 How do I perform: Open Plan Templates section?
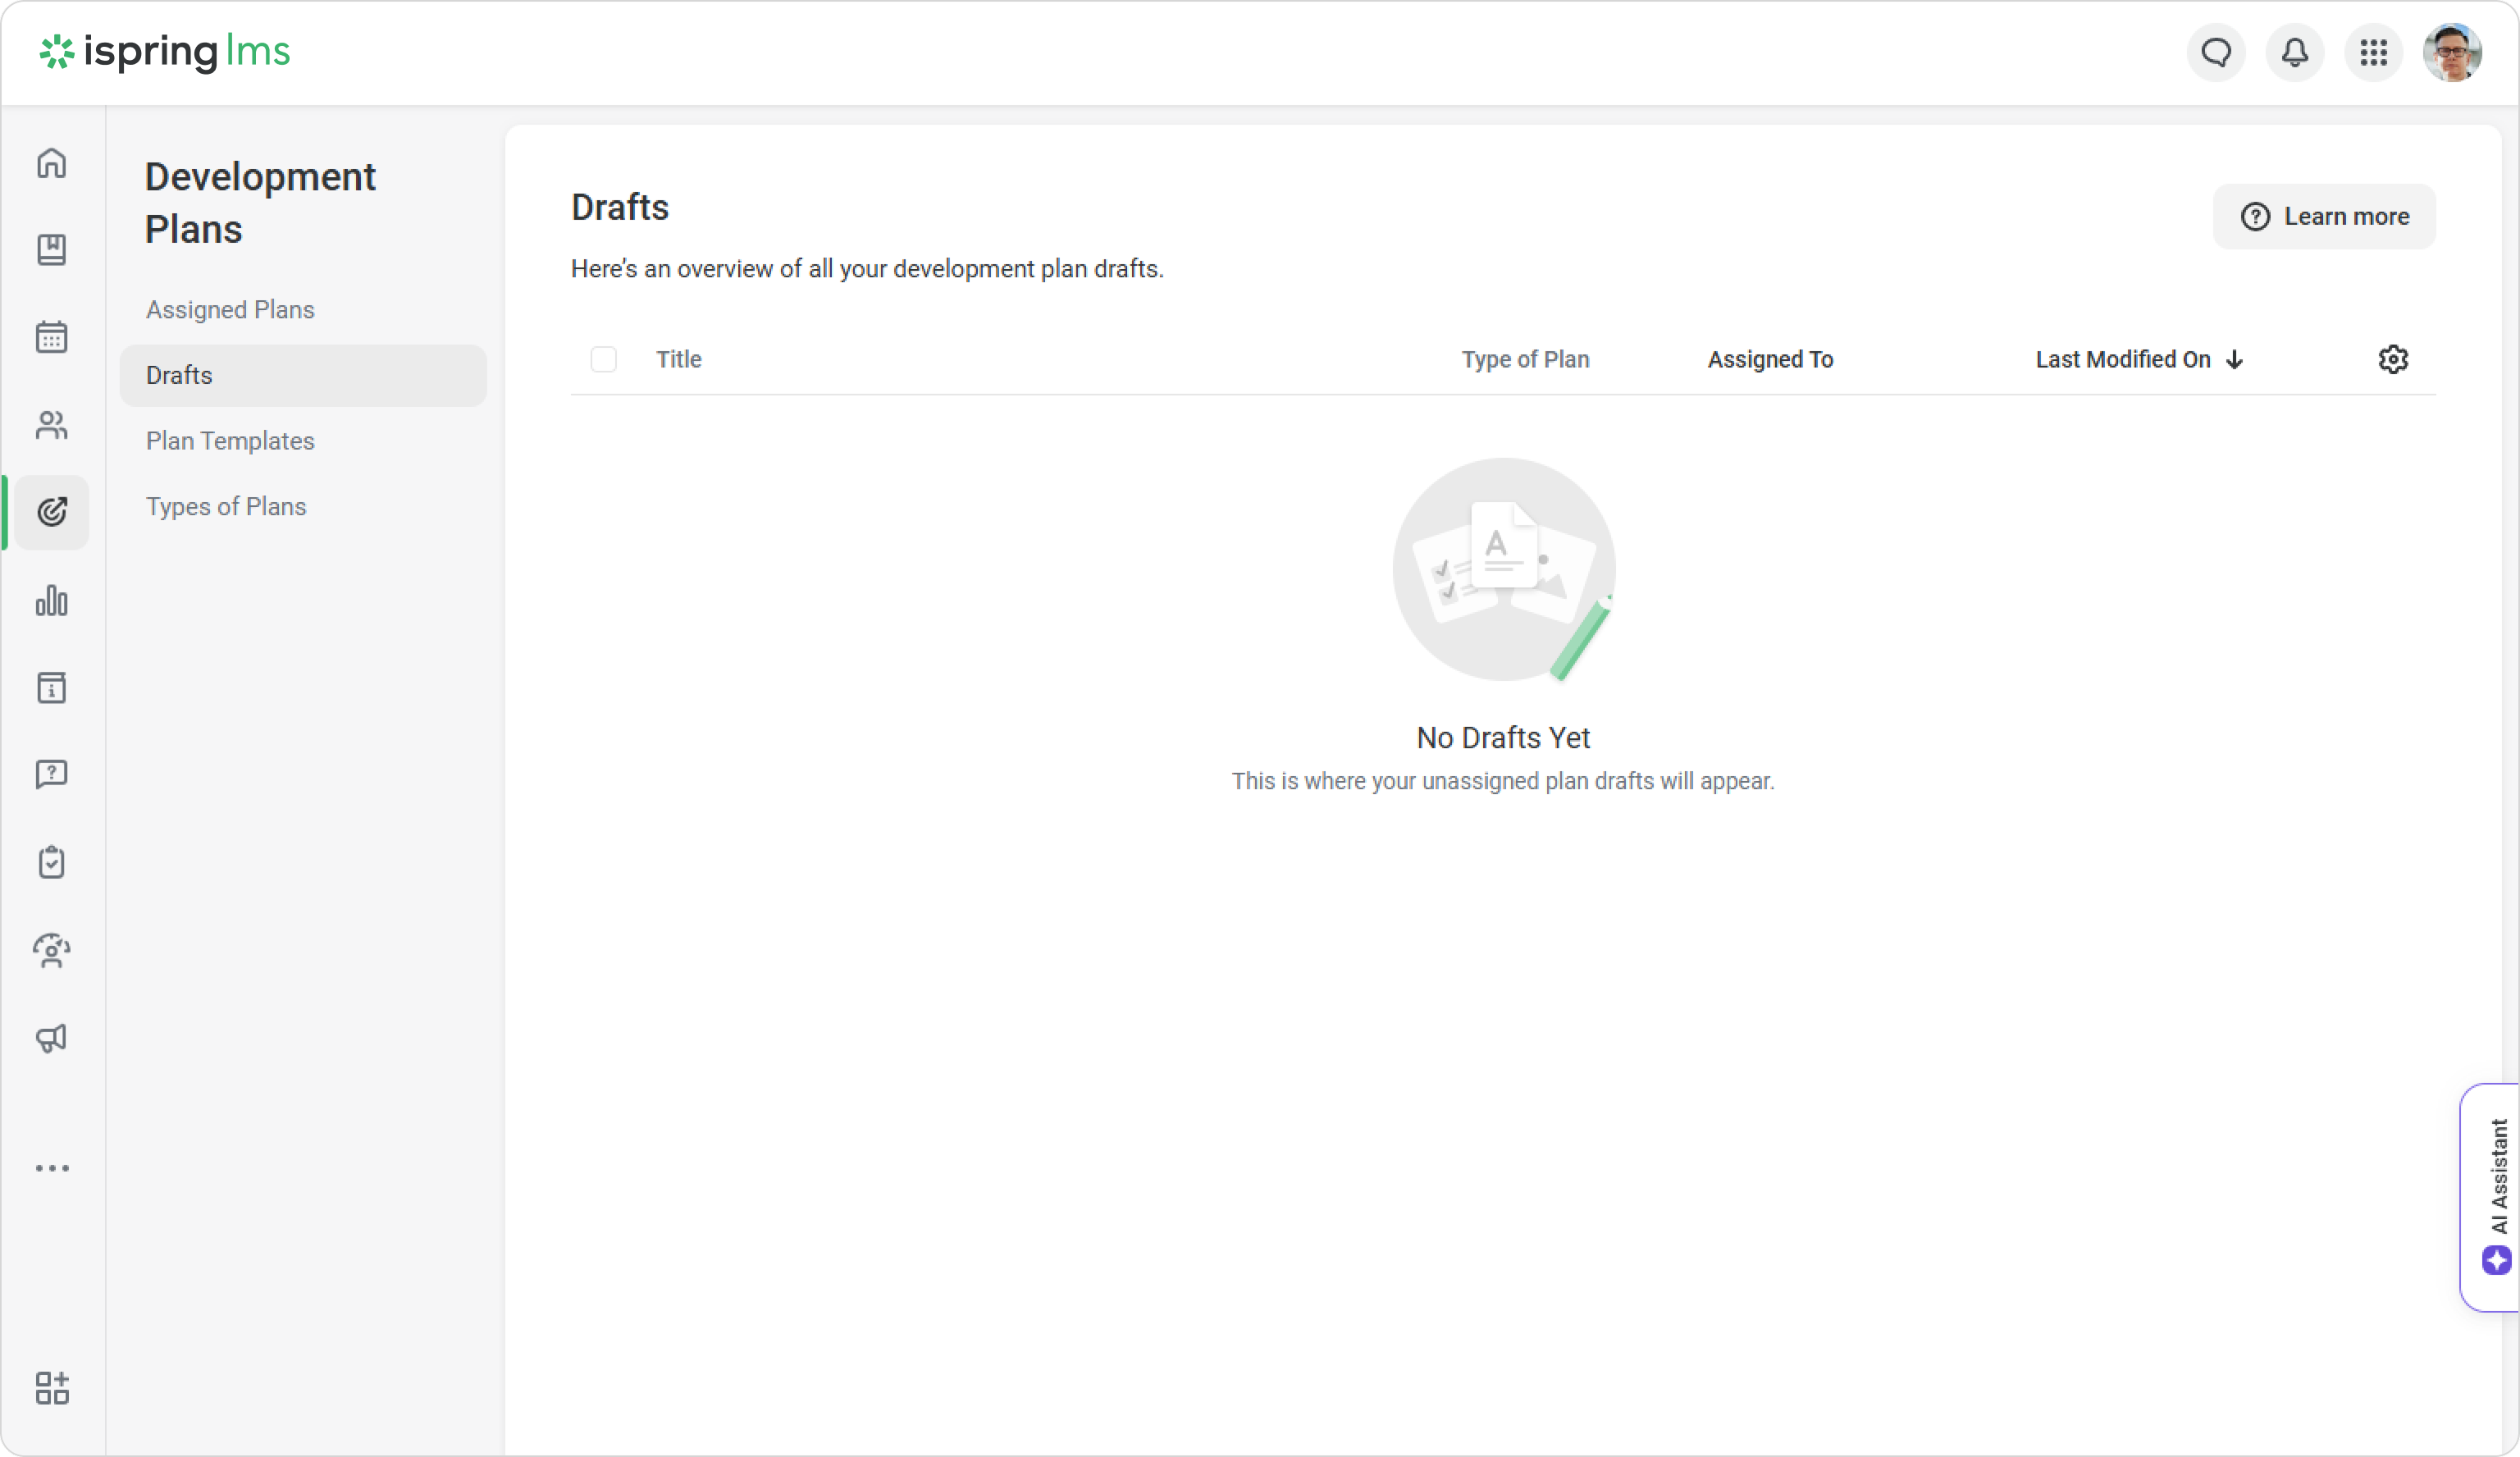230,441
